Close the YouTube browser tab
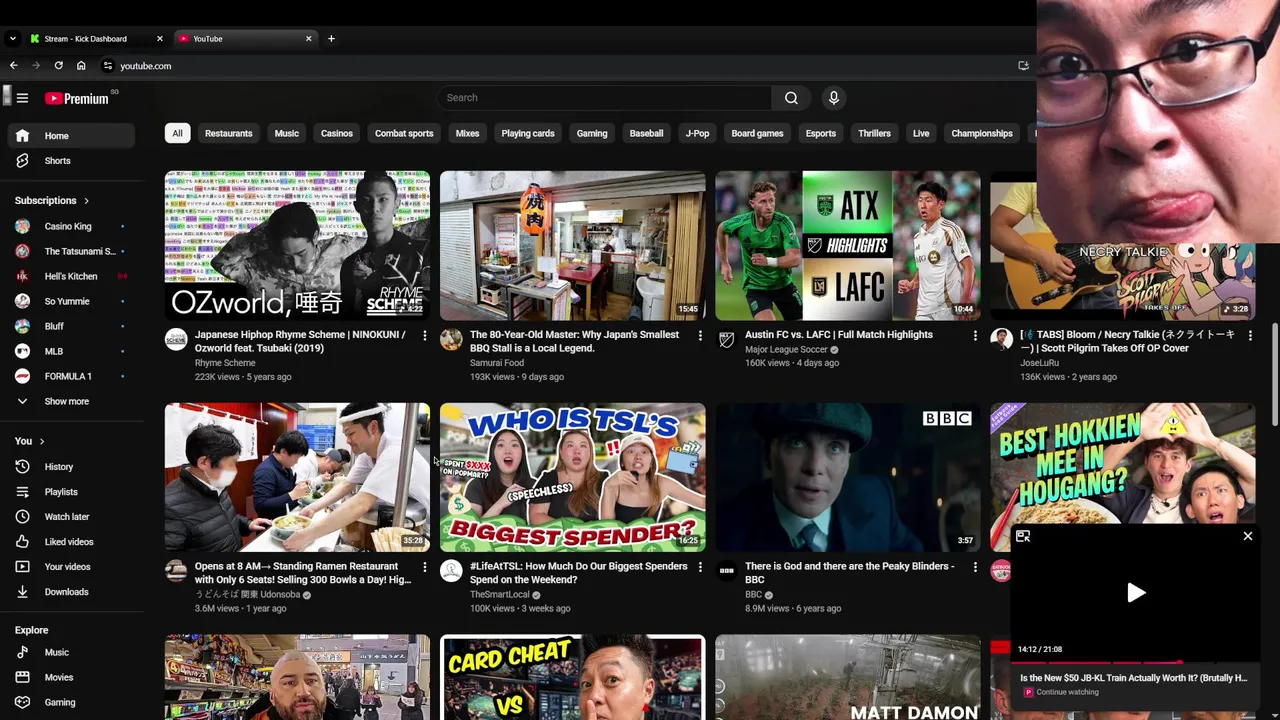 (308, 39)
